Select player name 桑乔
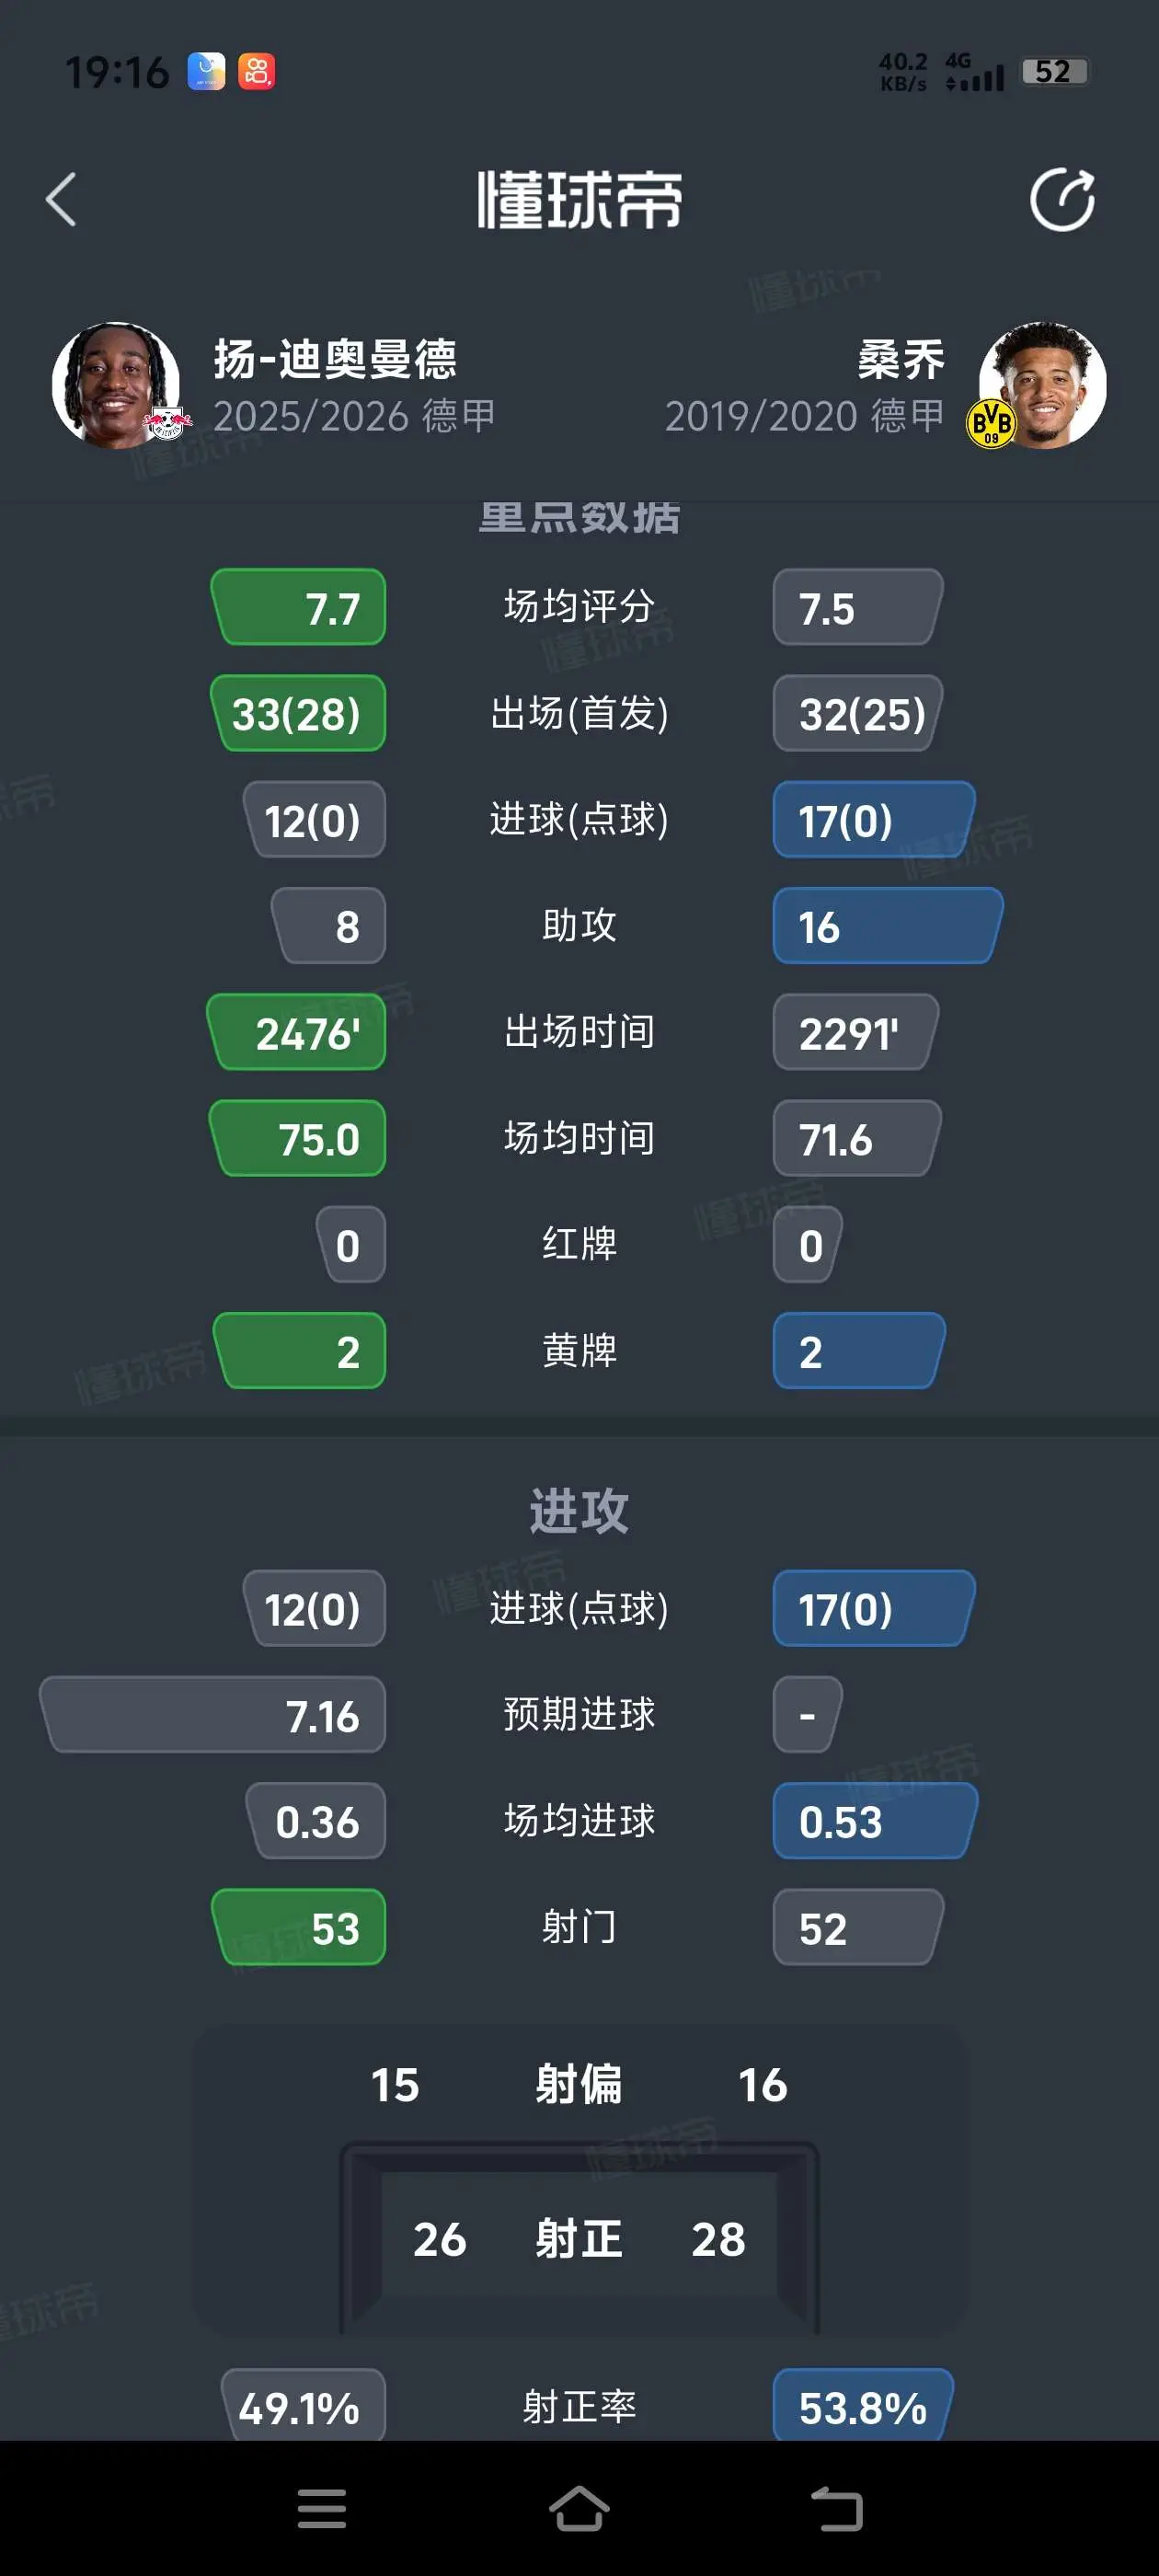 click(x=900, y=359)
